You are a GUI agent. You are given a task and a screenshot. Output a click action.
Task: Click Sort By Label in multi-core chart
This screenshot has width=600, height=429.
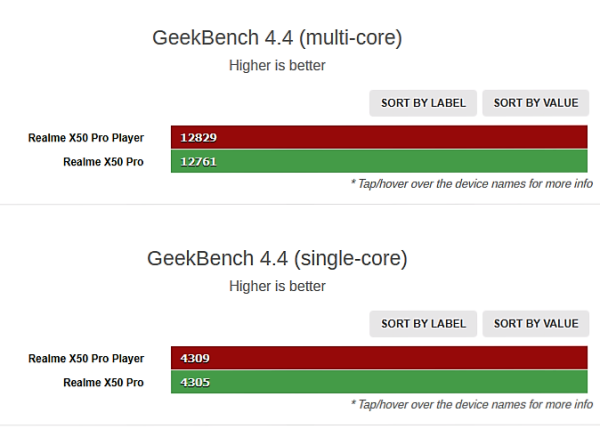pyautogui.click(x=423, y=103)
